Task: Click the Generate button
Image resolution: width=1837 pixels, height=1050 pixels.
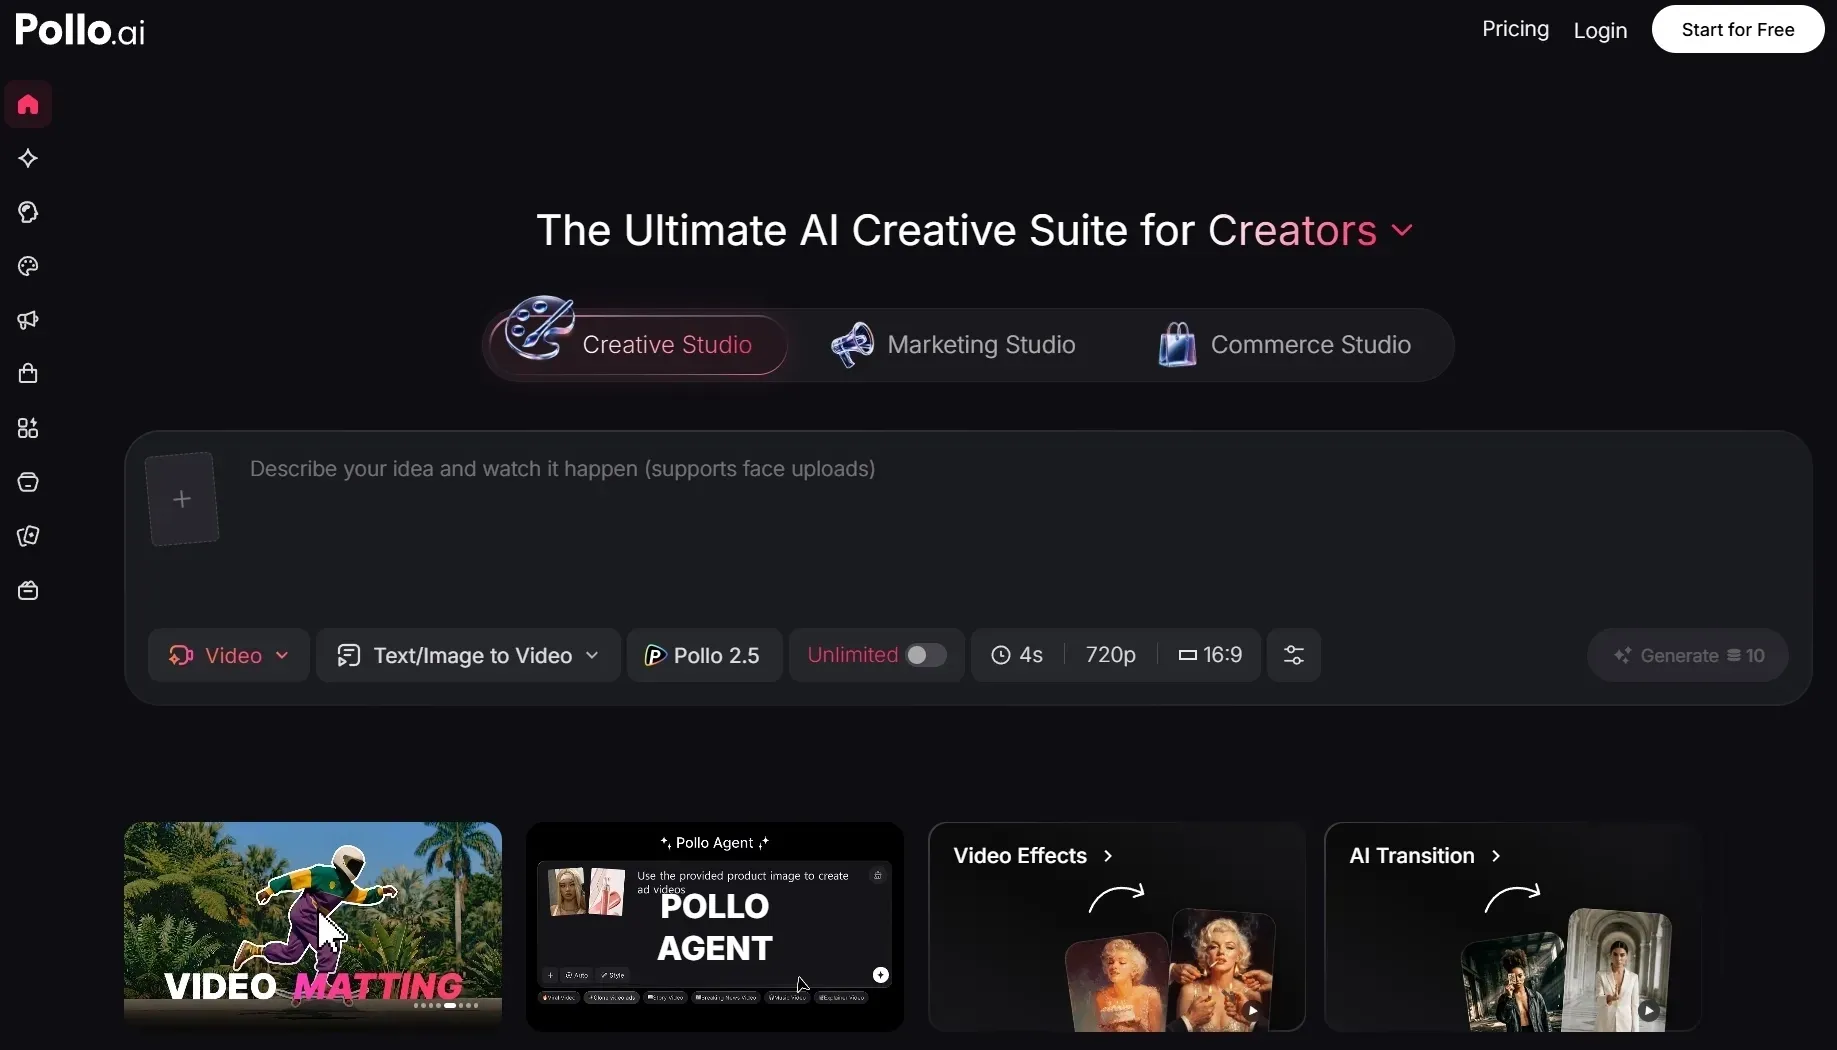Action: click(1688, 655)
